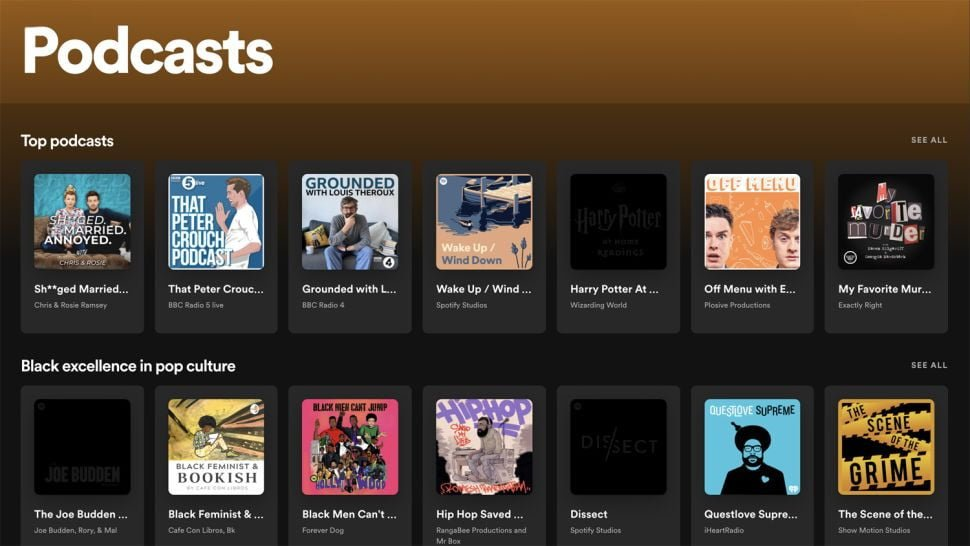Select the 'Wake Up / Wind ...' title text
Screen dimensions: 970x546
(484, 289)
